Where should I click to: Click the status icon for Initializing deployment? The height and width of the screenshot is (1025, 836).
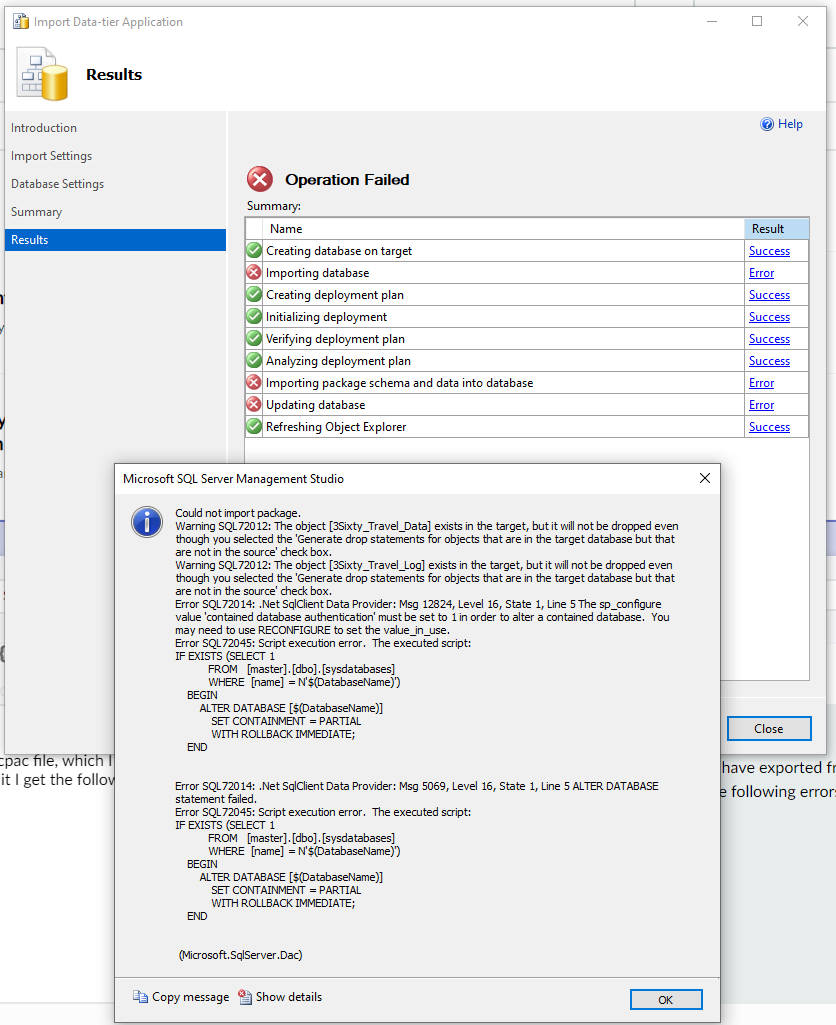click(254, 316)
